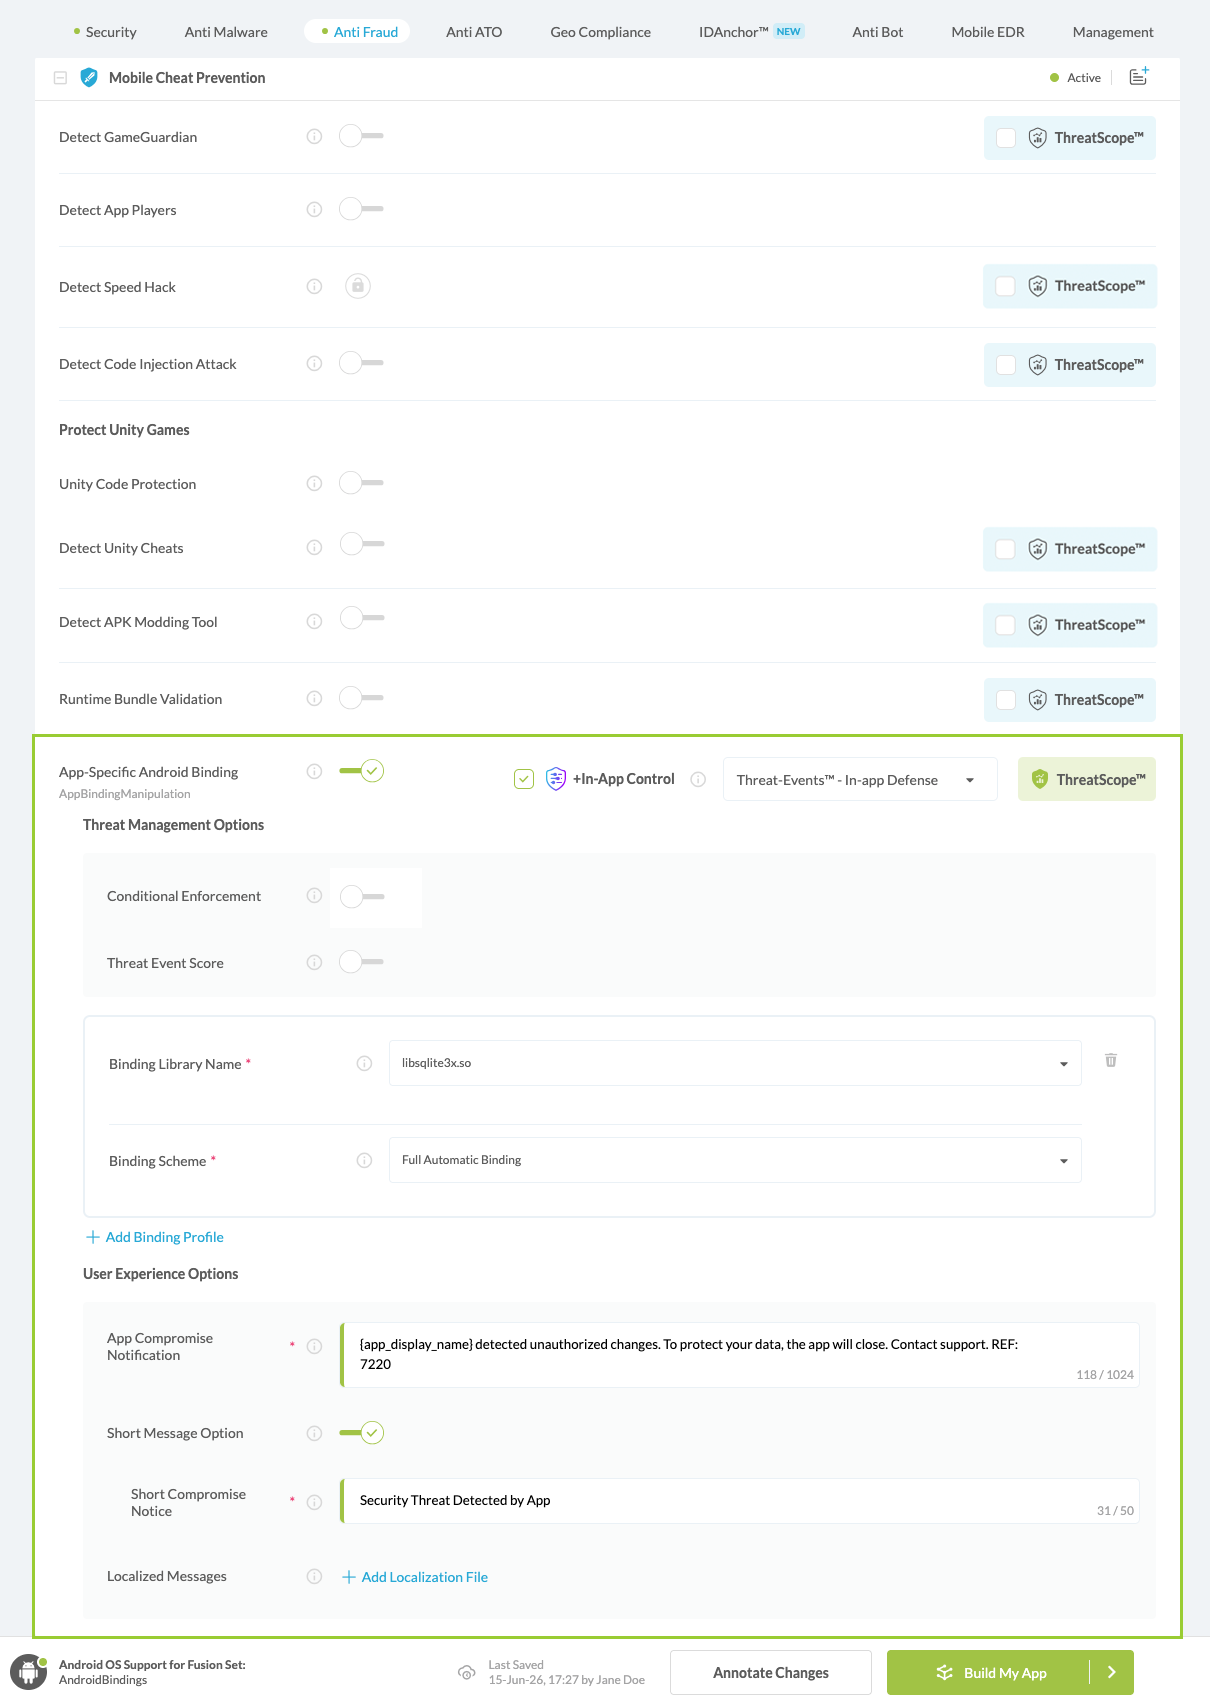Image resolution: width=1210 pixels, height=1707 pixels.
Task: Show info for Detect App Players
Action: tap(314, 209)
